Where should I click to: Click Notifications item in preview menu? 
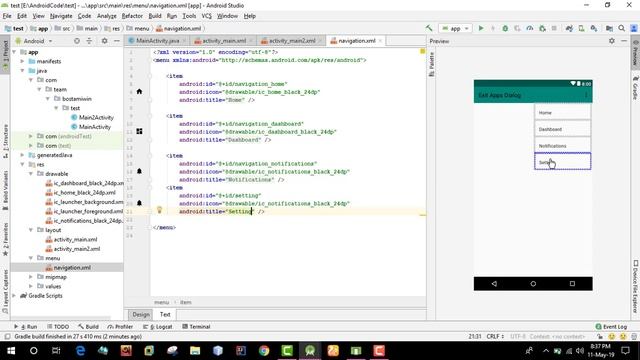click(x=562, y=146)
